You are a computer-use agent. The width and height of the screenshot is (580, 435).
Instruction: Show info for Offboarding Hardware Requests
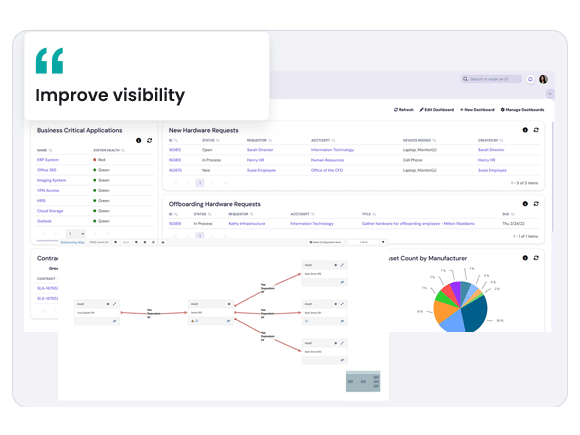coord(525,203)
